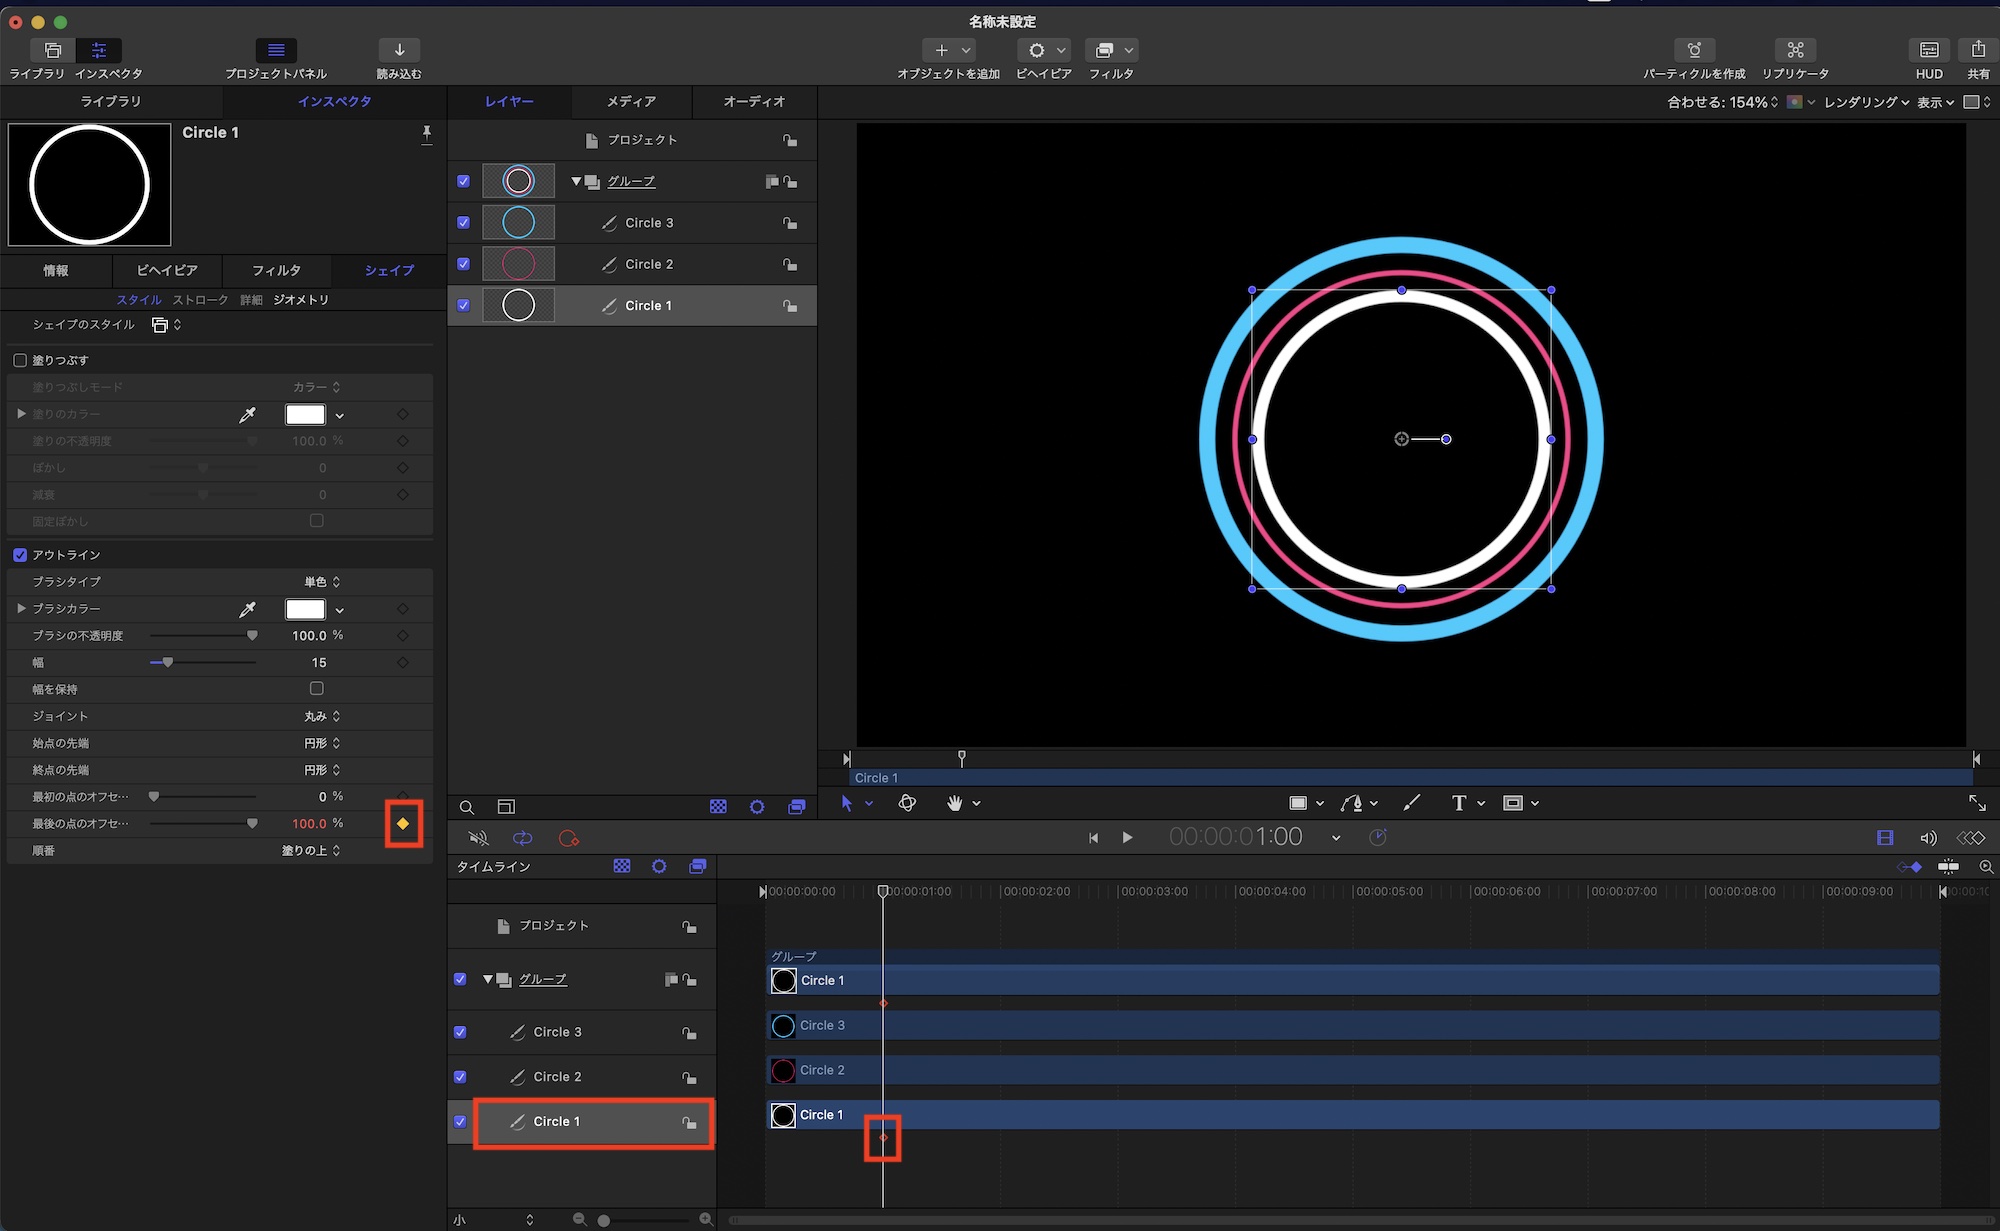
Task: Open the Brush Type (ブラシタイプ) dropdown
Action: click(322, 582)
